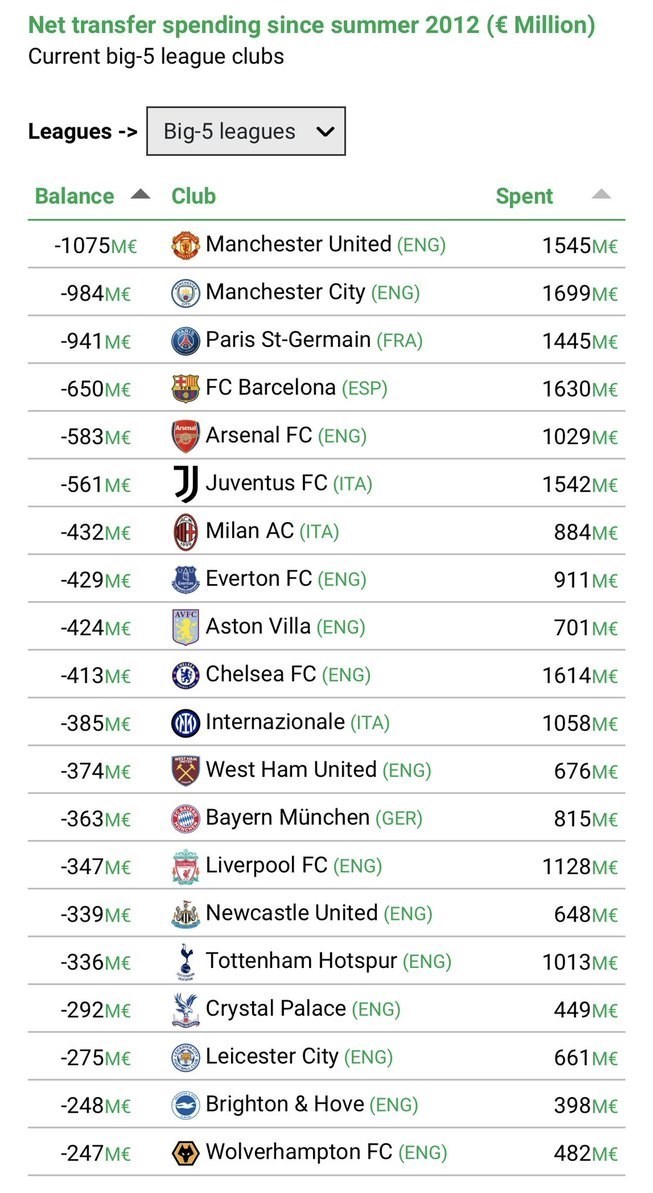This screenshot has height=1193, width=653.
Task: Click the Tottenham Hotspur crest
Action: coord(186,962)
